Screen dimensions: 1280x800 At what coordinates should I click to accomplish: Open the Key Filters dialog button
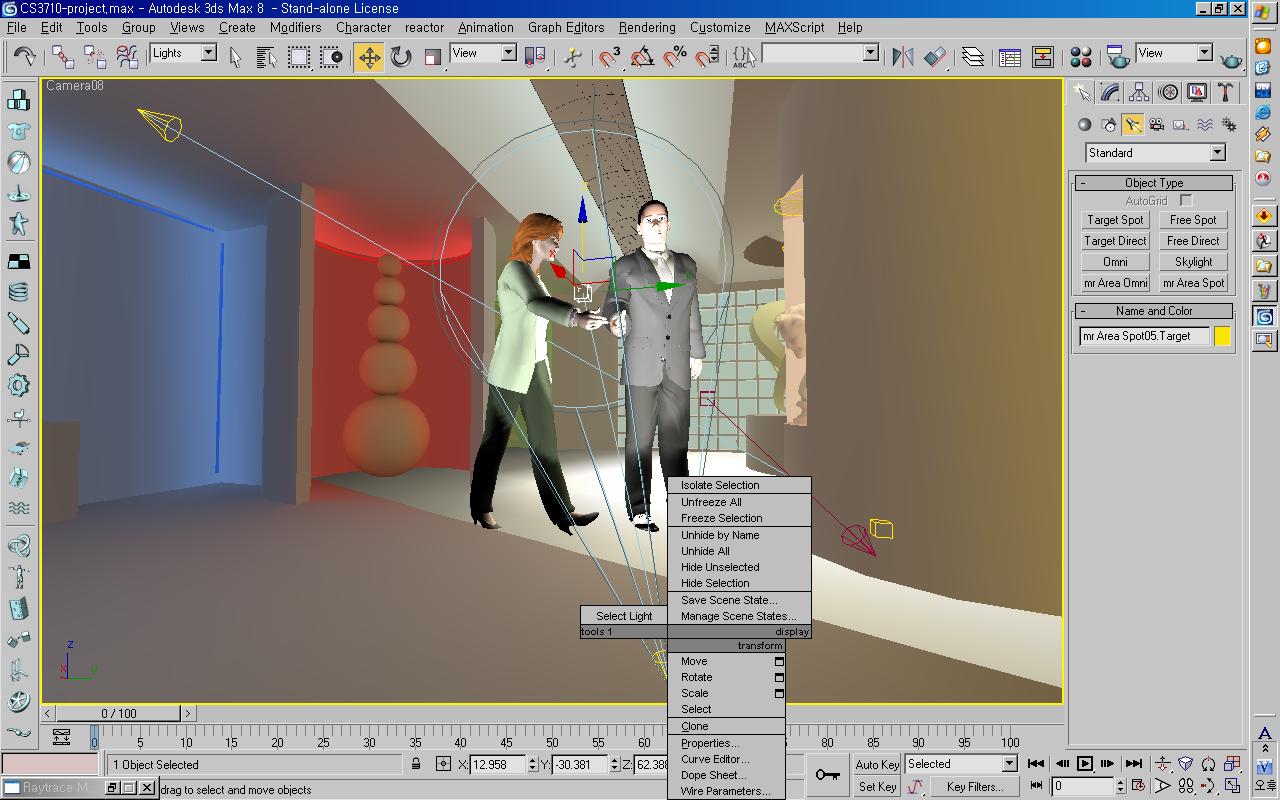point(975,787)
